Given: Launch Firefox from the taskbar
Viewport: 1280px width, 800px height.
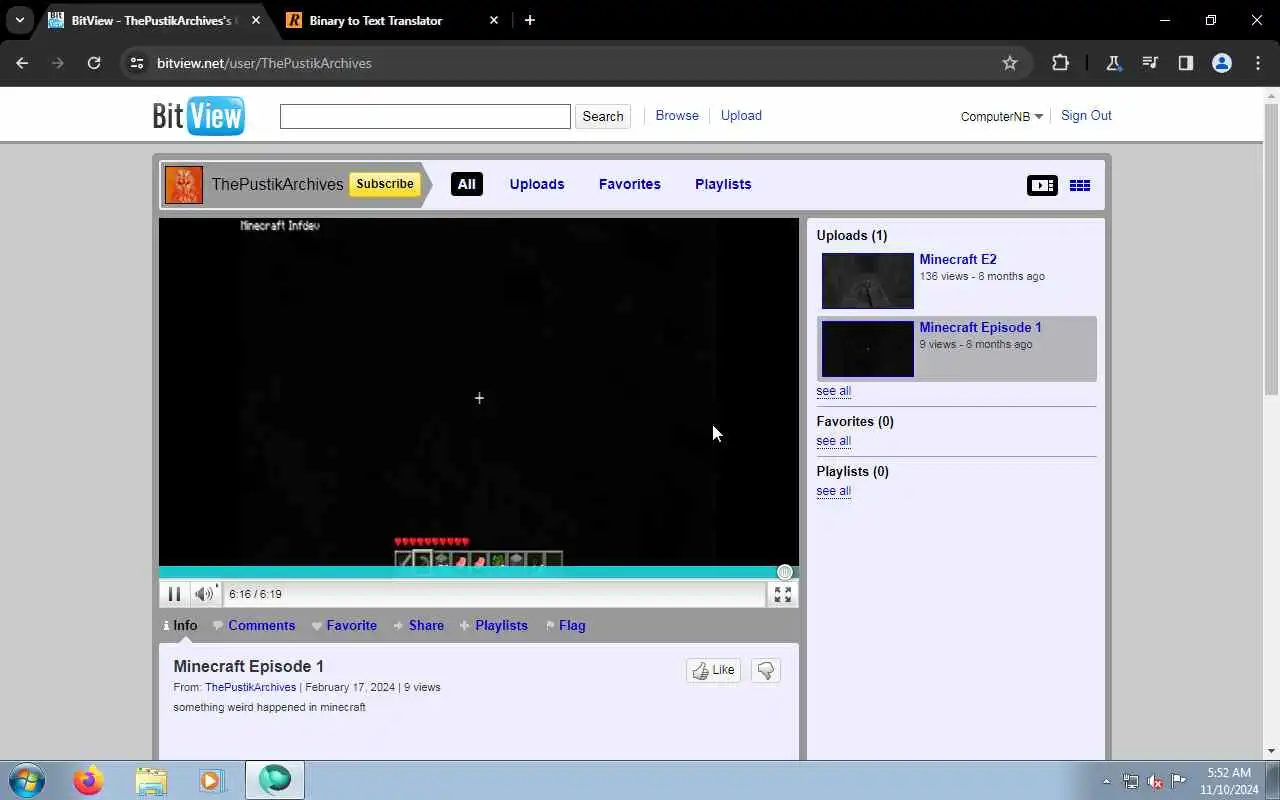Looking at the screenshot, I should 88,780.
